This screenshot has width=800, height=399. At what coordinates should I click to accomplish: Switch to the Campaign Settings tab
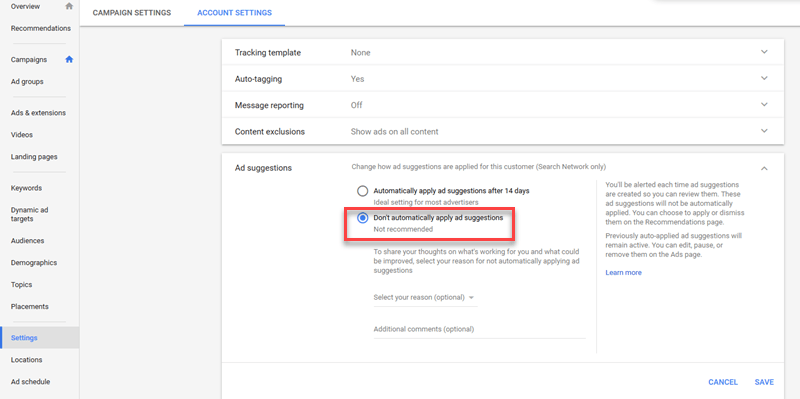(x=132, y=13)
